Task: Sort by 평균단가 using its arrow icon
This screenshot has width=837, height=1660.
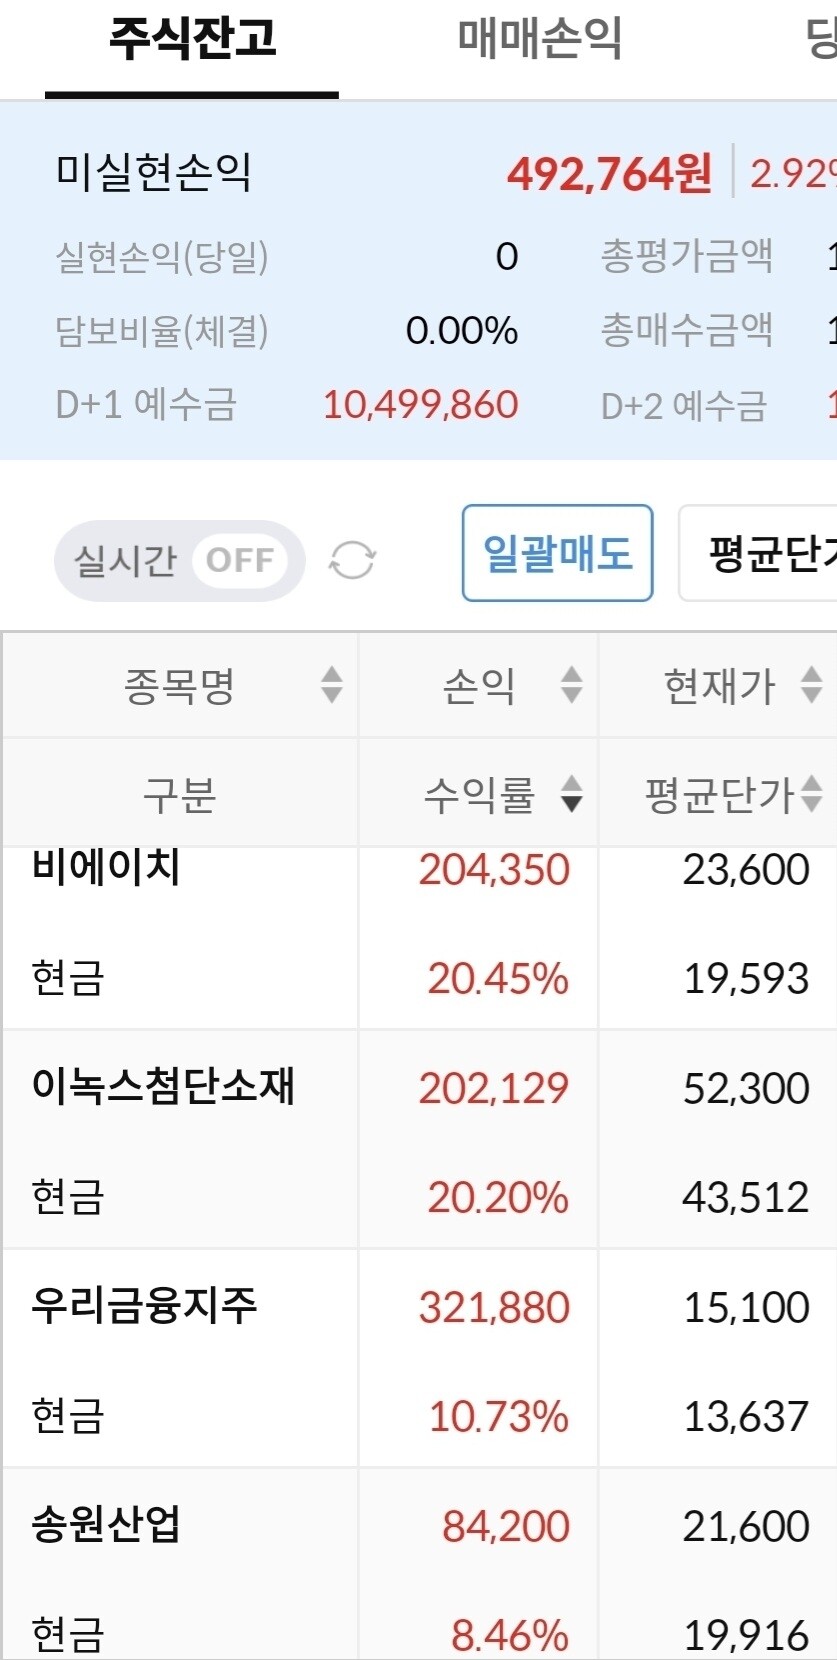Action: pyautogui.click(x=812, y=796)
